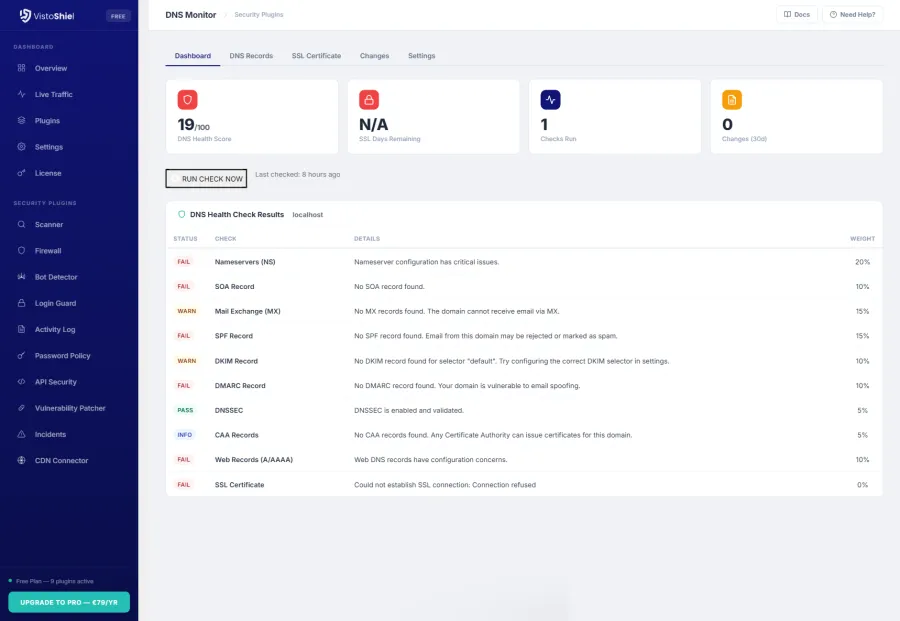This screenshot has height=621, width=900.
Task: Open the DNS Monitor Settings tab
Action: (421, 56)
